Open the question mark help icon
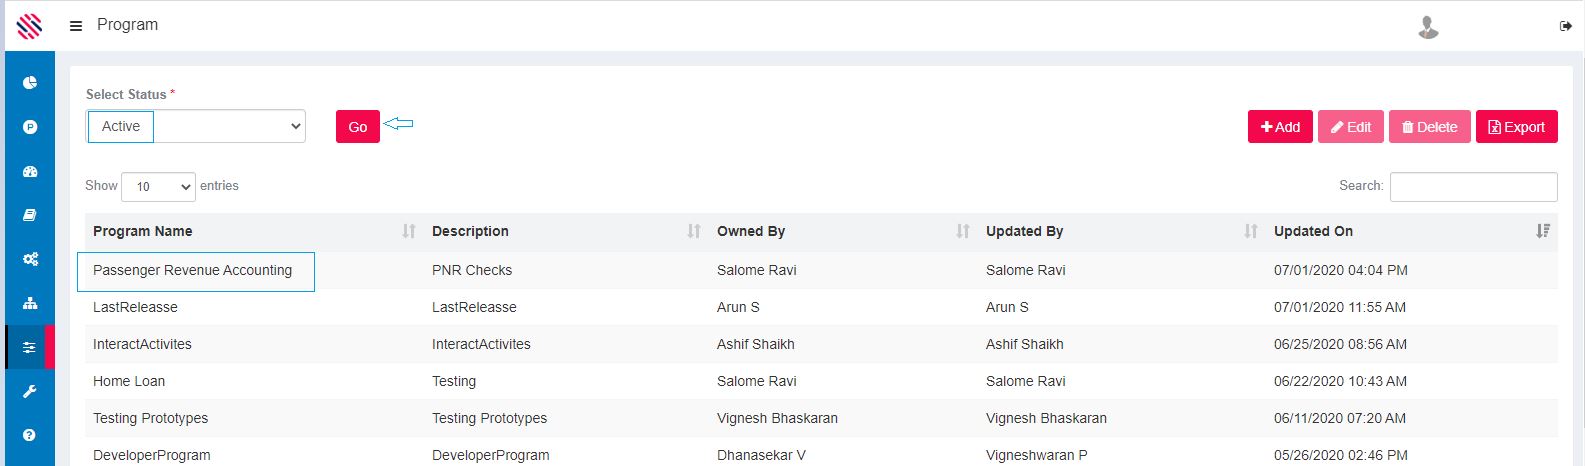This screenshot has height=466, width=1585. tap(30, 435)
